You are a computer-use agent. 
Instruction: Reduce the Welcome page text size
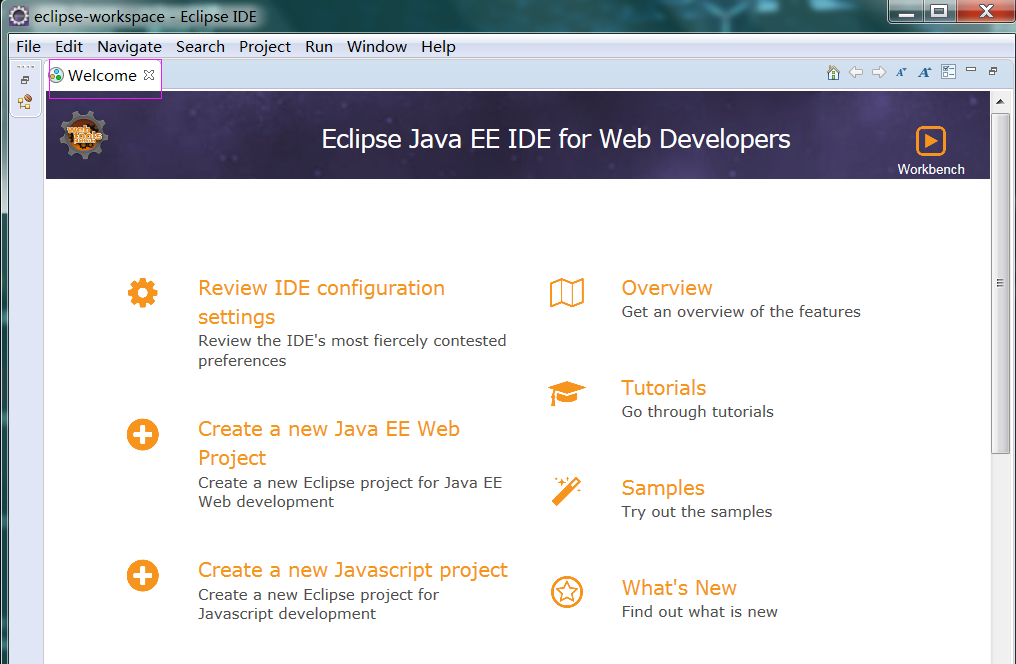(x=901, y=72)
